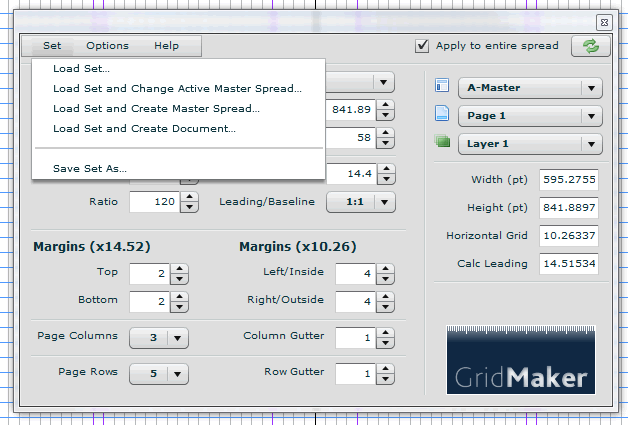Click the Width (pt) value field
This screenshot has width=628, height=425.
[569, 179]
